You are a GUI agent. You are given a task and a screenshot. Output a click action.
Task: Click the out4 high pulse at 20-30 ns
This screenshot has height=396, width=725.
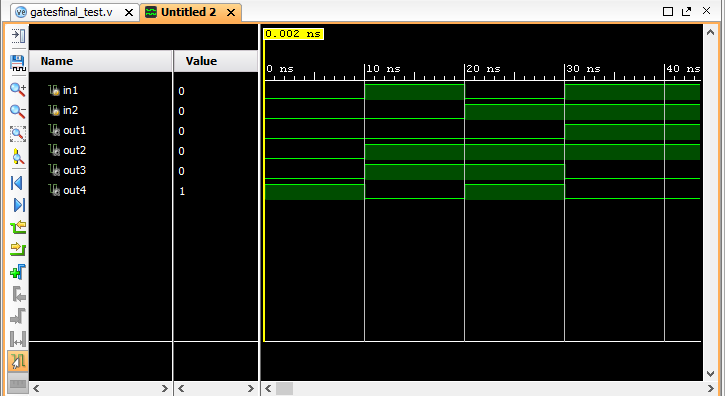click(514, 192)
